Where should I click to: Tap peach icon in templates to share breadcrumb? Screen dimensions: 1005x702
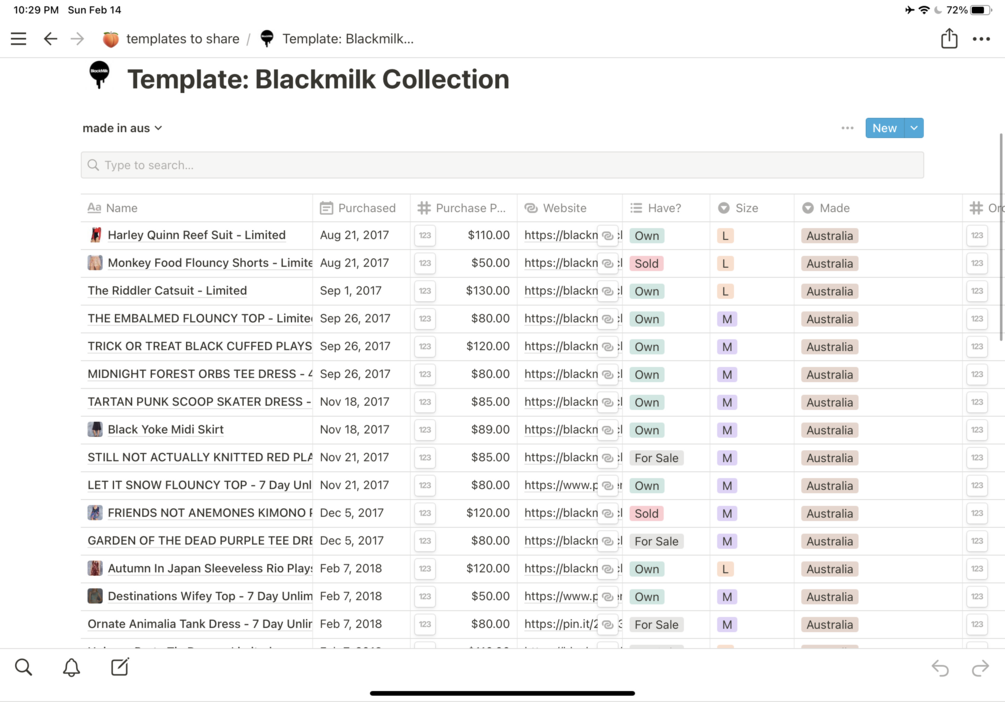[x=110, y=39]
